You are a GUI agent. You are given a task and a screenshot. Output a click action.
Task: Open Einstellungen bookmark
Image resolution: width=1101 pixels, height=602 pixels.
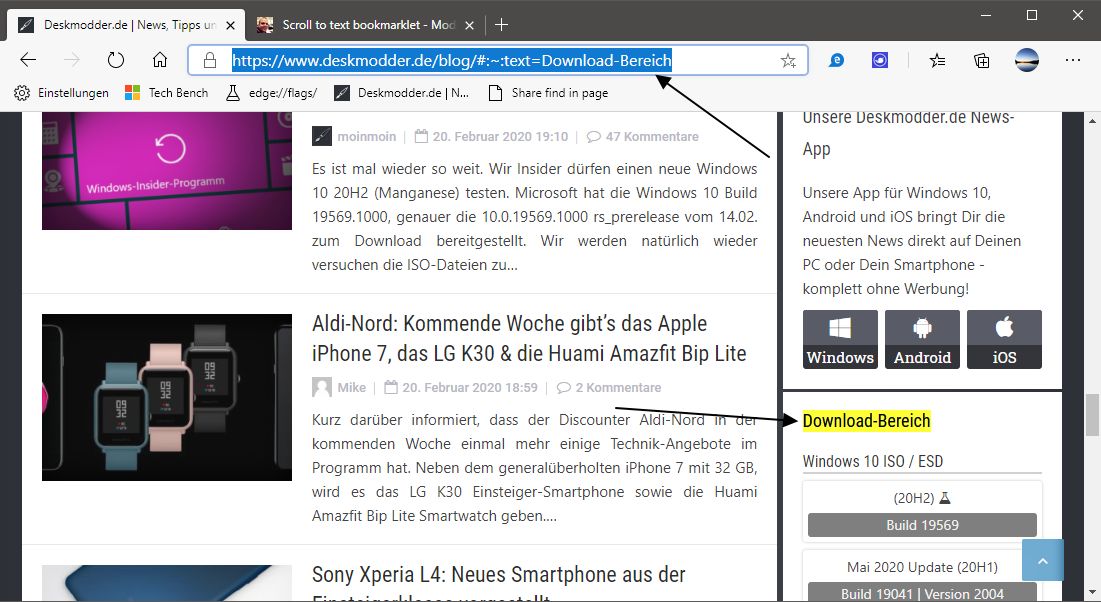62,93
